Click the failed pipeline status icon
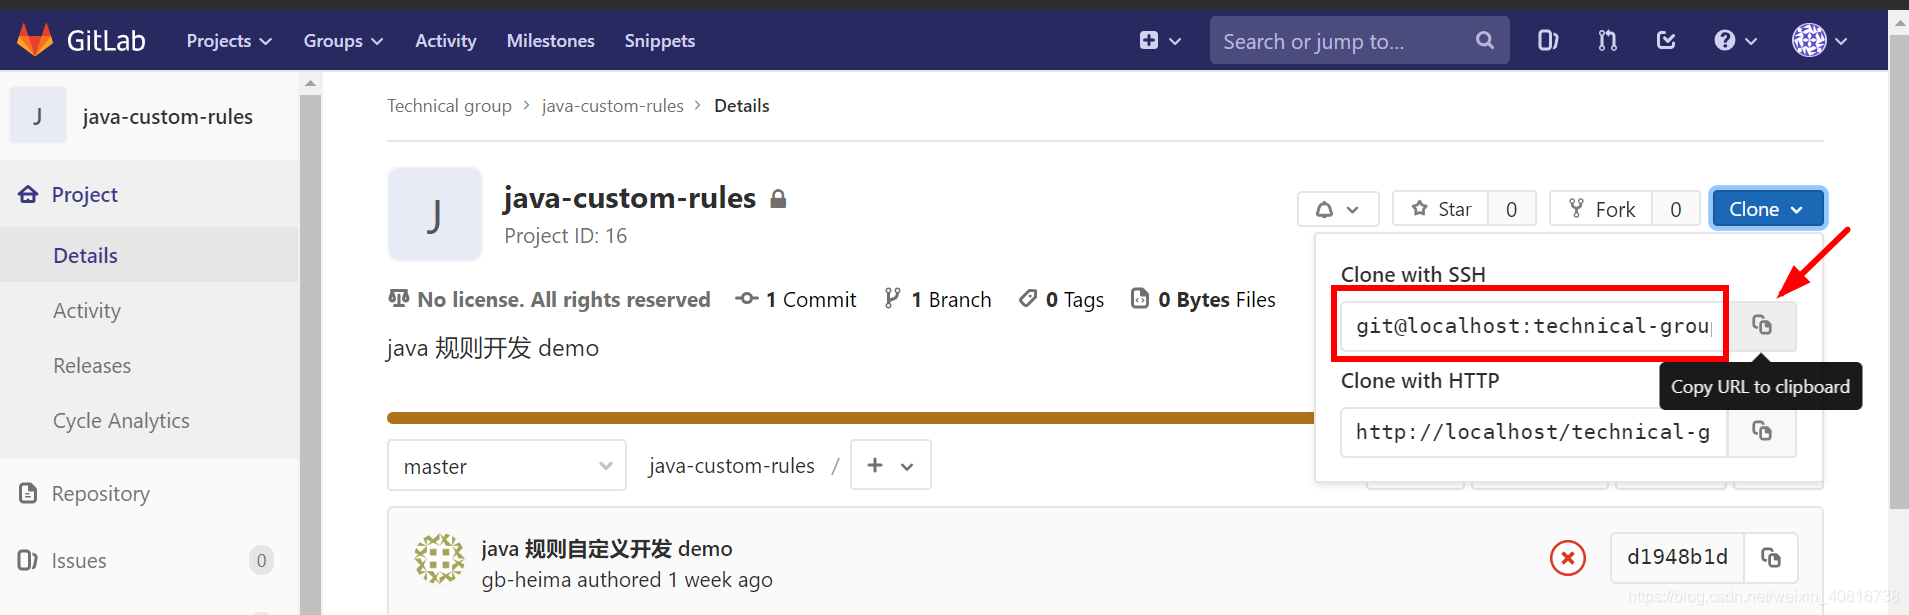Screen dimensions: 1909x615 (x=1568, y=558)
